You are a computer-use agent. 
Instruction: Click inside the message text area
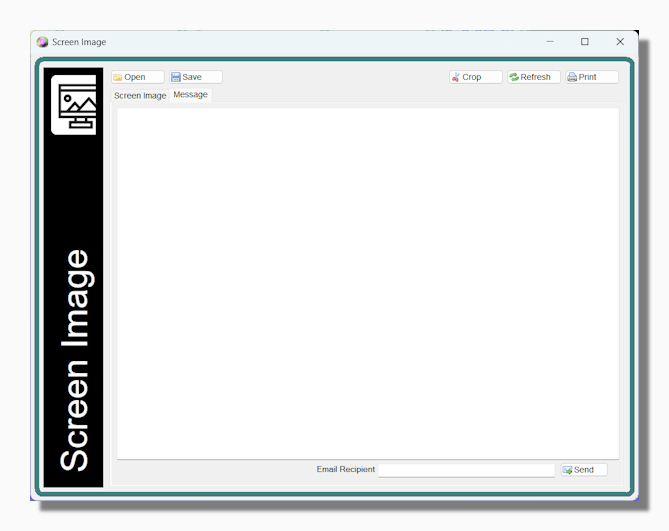368,284
